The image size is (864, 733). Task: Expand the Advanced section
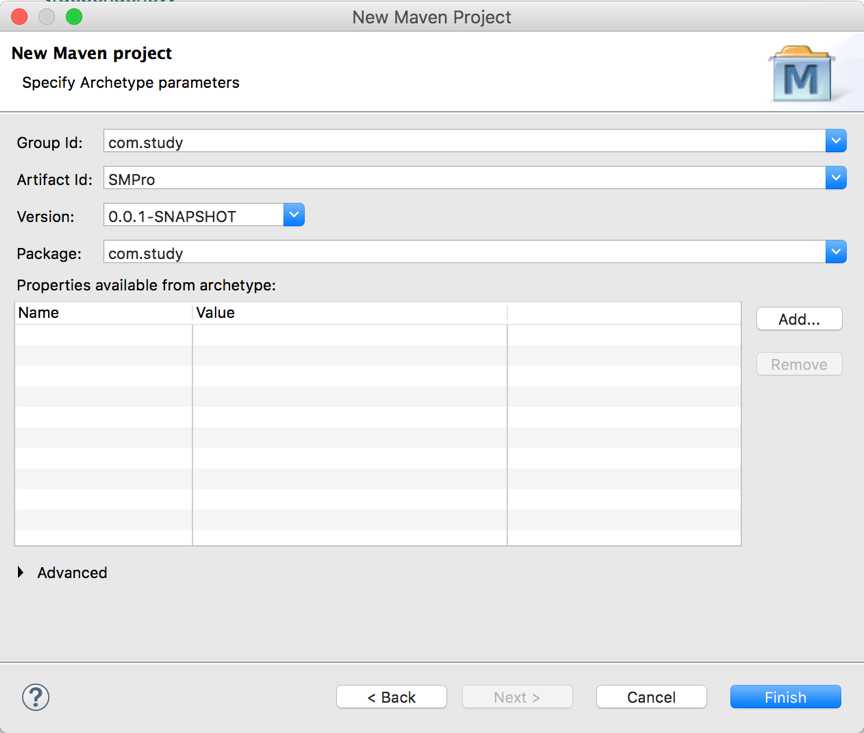point(20,573)
